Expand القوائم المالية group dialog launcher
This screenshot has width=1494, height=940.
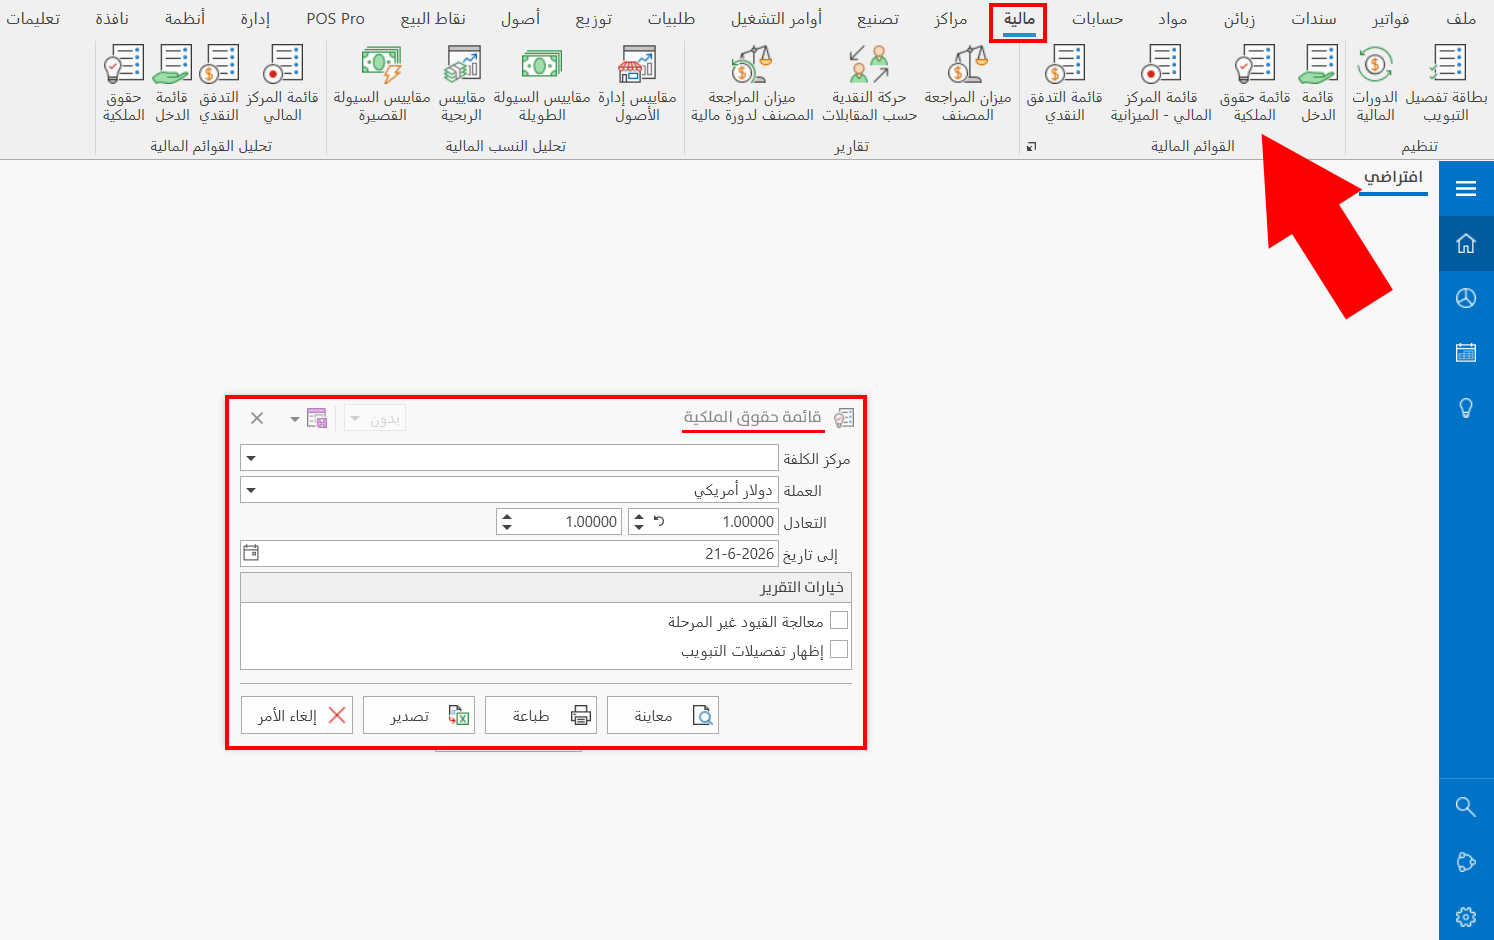(x=1031, y=147)
